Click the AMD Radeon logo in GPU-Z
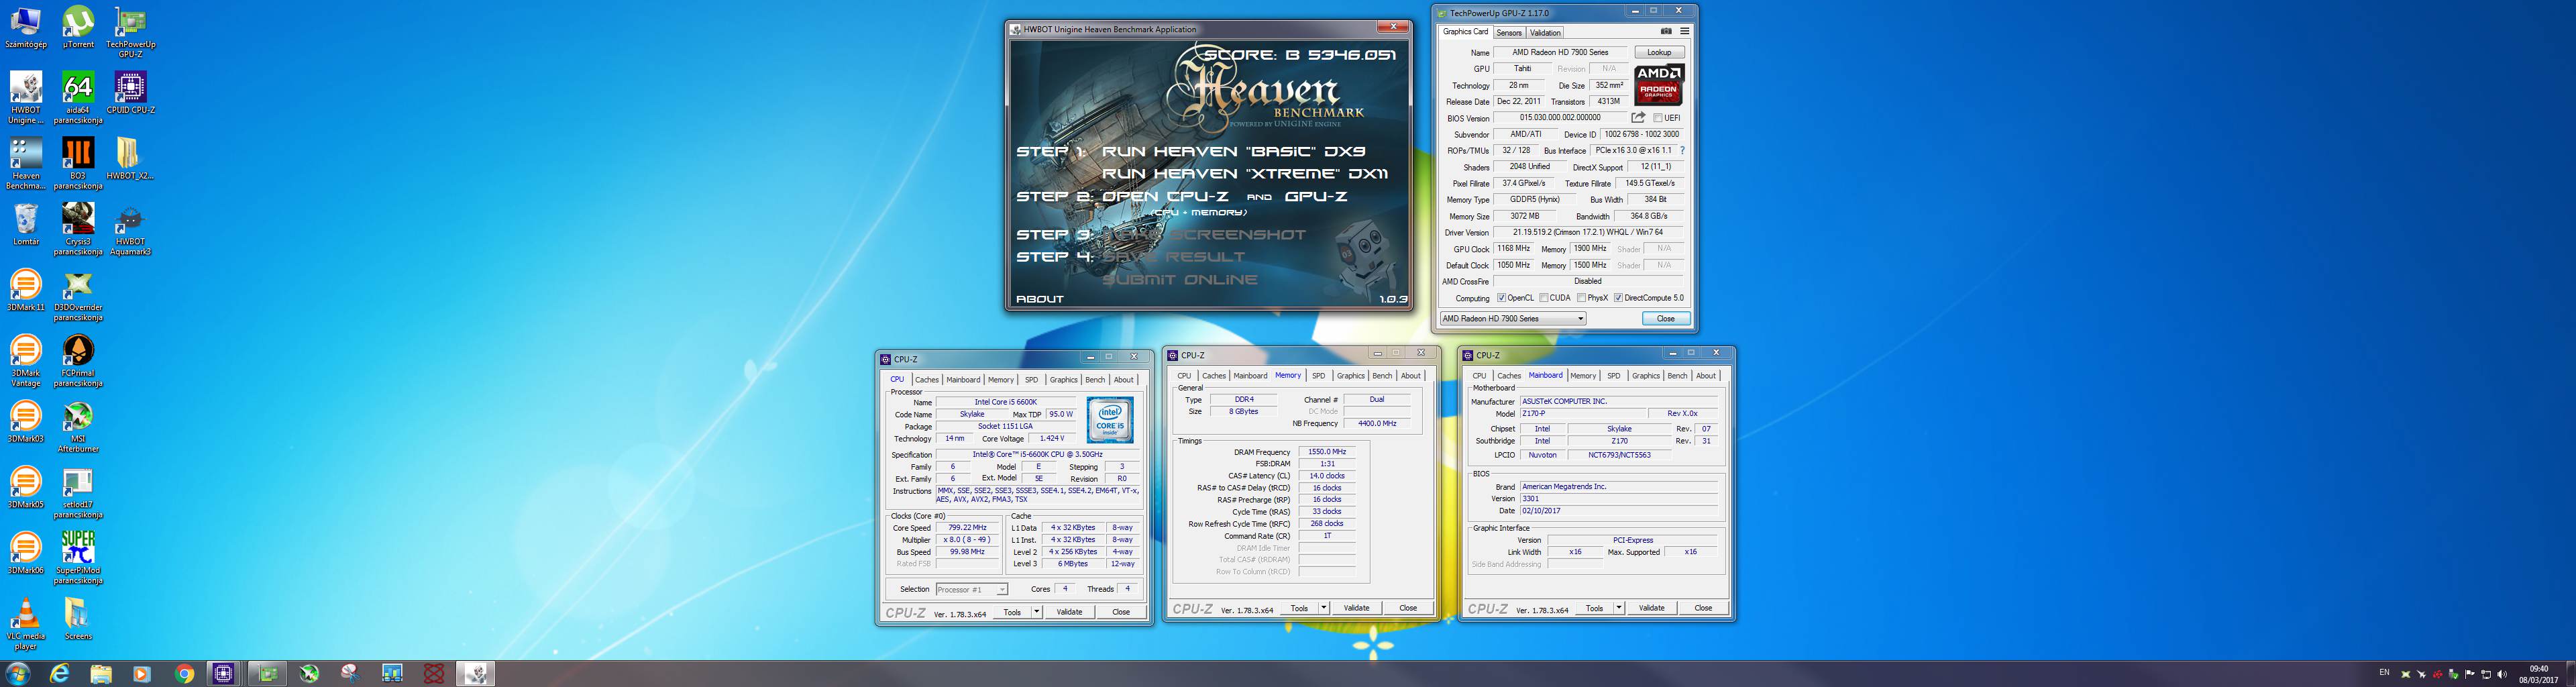Viewport: 2576px width, 687px height. coord(1659,85)
